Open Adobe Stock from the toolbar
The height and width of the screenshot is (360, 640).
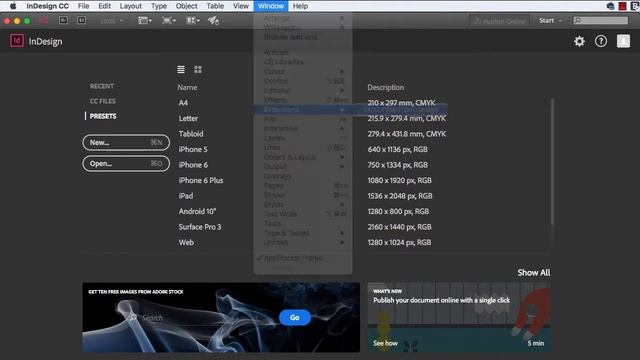pyautogui.click(x=81, y=20)
